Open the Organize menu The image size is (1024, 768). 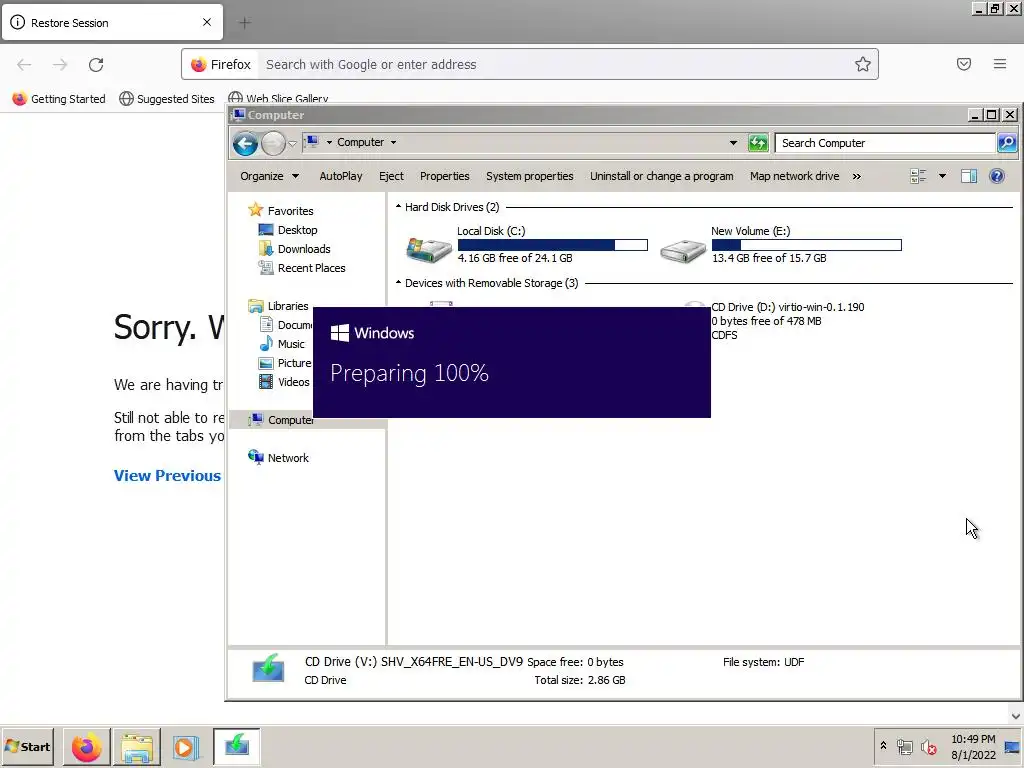(x=269, y=176)
